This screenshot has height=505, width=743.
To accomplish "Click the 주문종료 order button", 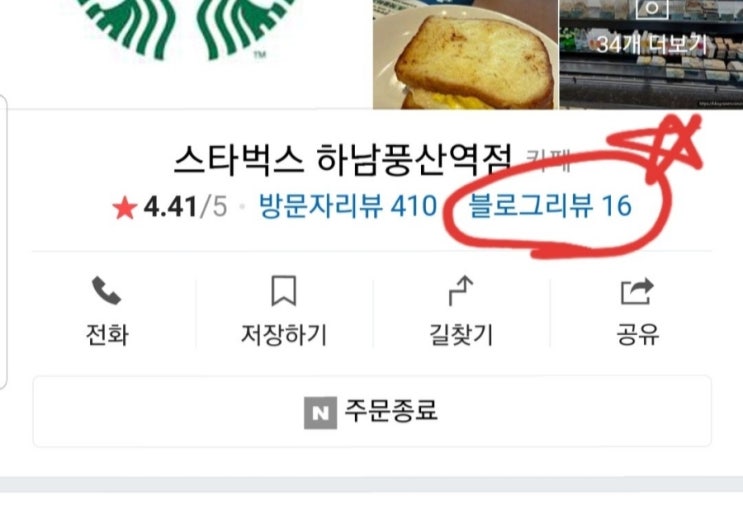I will [372, 411].
